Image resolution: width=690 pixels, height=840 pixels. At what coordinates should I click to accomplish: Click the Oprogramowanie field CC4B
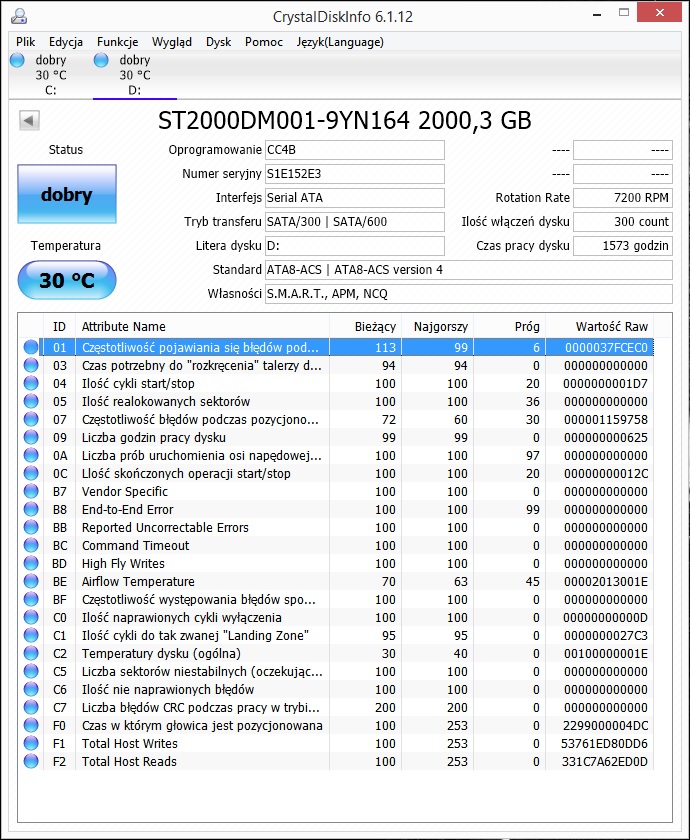click(355, 150)
